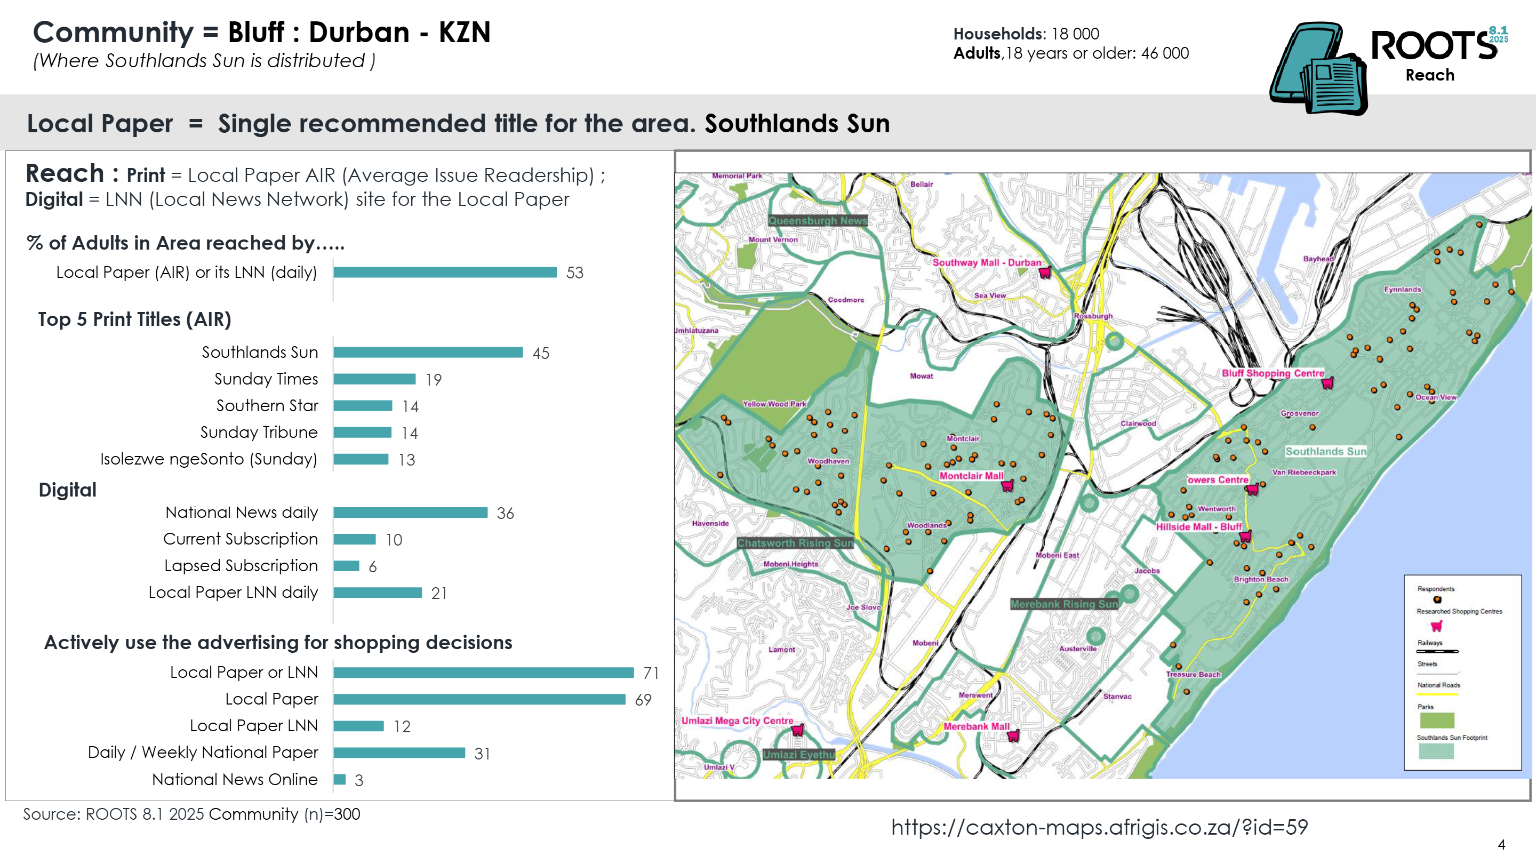Click the Local Paper or LNN bar showing 71
The width and height of the screenshot is (1536, 864).
484,673
